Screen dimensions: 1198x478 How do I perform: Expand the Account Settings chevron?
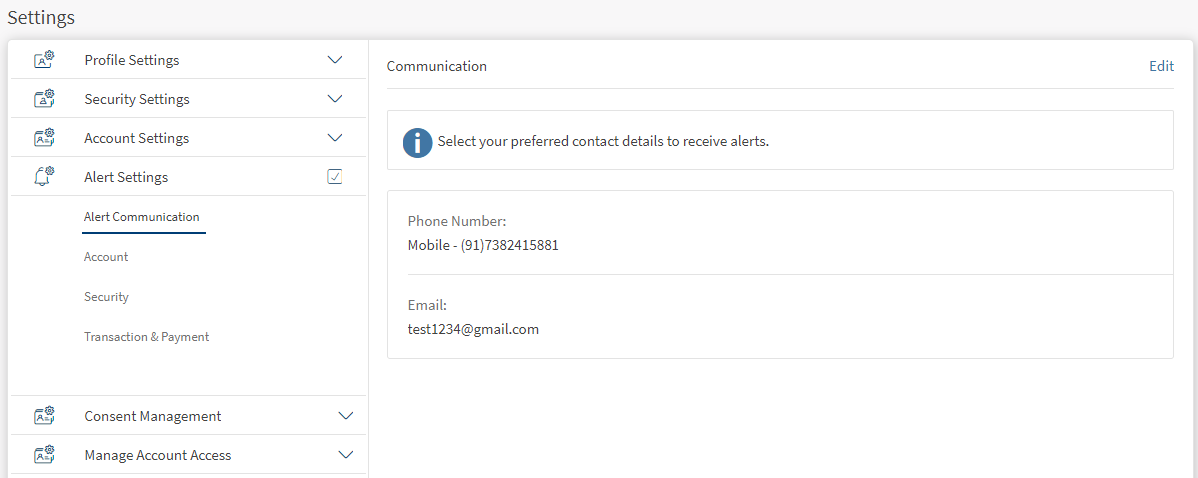pos(335,138)
